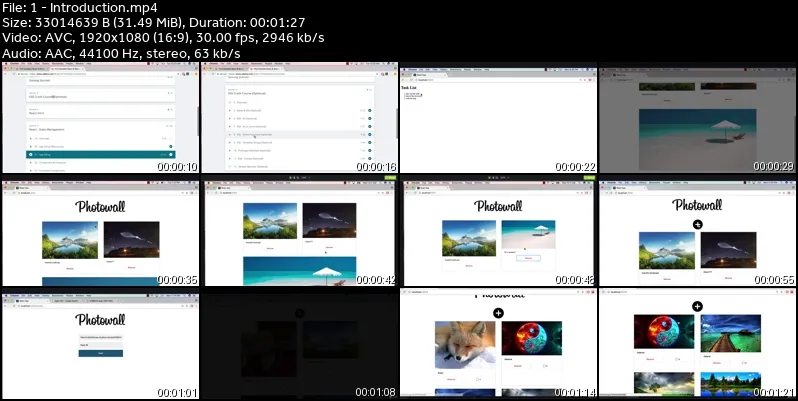Click the beach umbrella photo in the 00:00:48 frame
Image resolution: width=798 pixels, height=401 pixels.
coord(528,234)
